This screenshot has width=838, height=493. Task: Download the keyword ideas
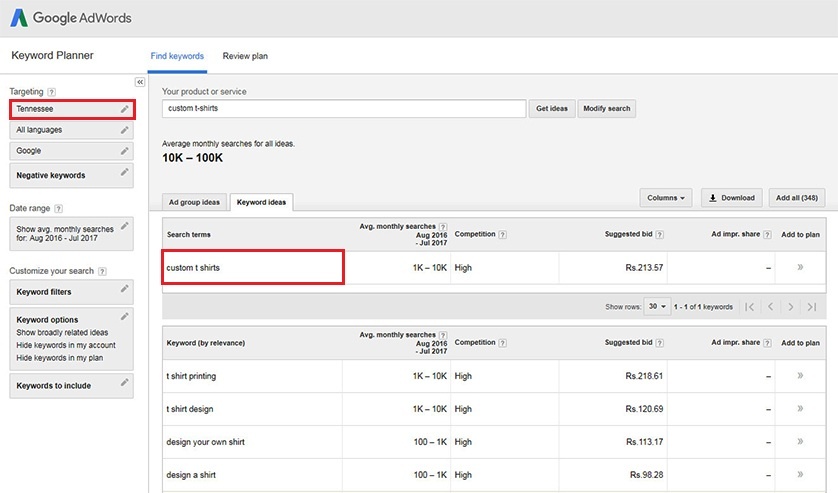[x=732, y=198]
